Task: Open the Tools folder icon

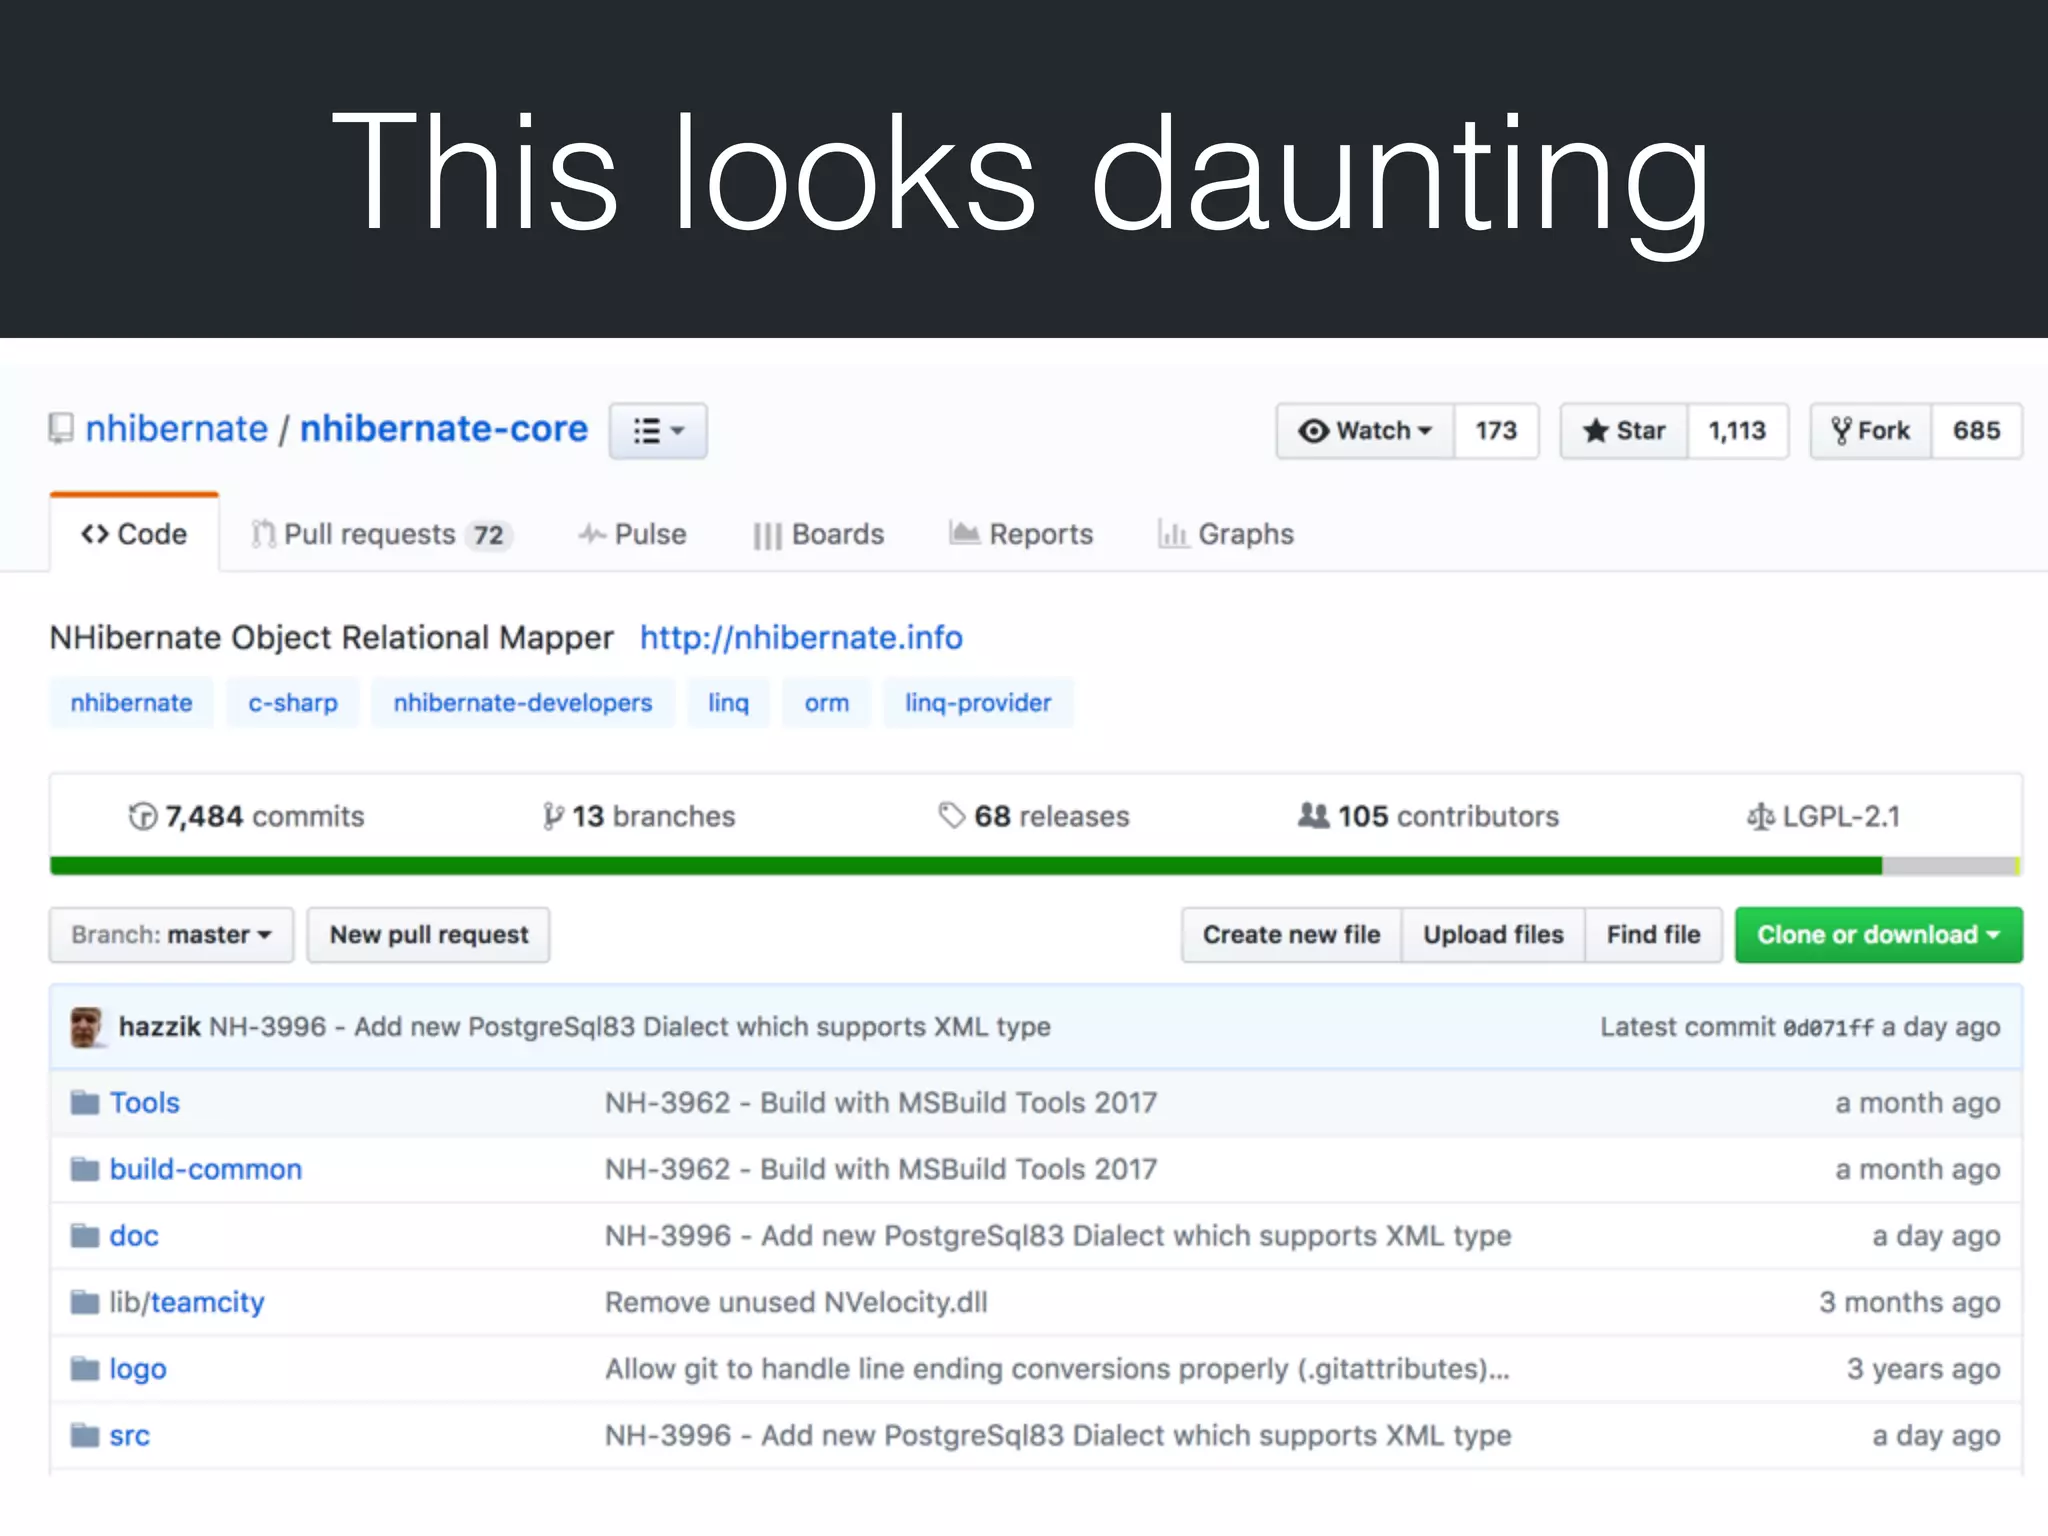Action: click(x=85, y=1103)
